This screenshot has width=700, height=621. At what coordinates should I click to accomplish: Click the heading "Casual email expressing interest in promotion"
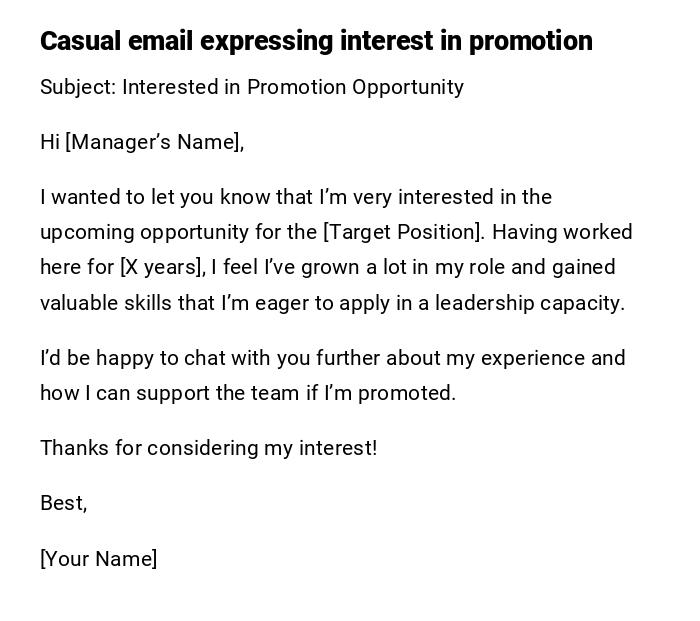coord(316,41)
